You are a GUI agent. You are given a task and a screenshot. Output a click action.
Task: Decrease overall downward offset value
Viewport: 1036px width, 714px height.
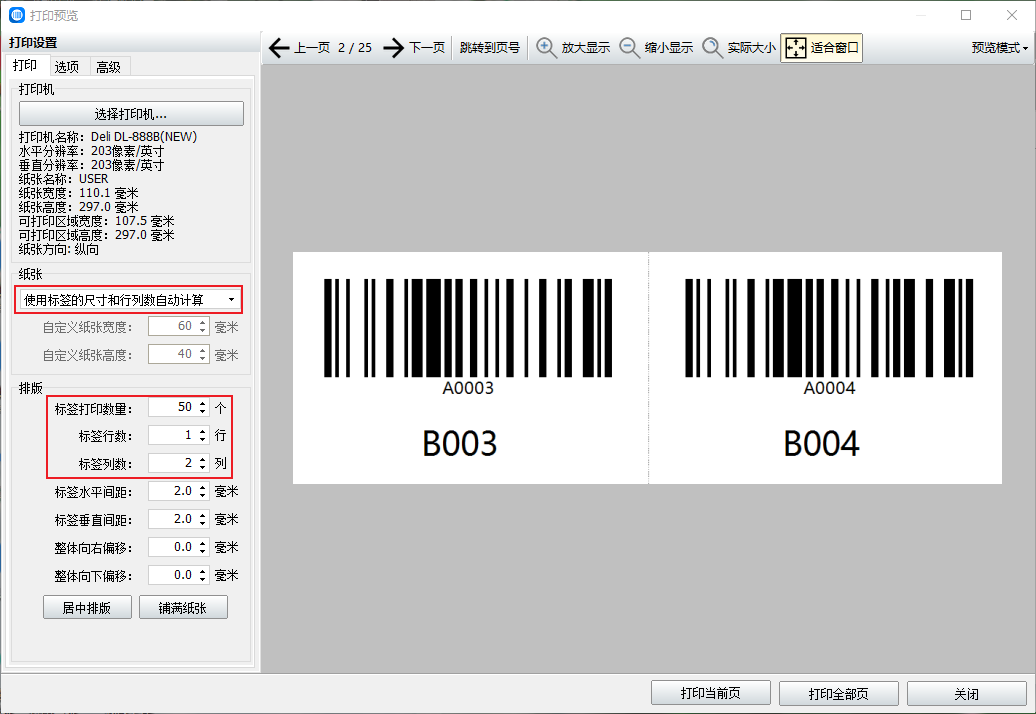click(x=203, y=579)
